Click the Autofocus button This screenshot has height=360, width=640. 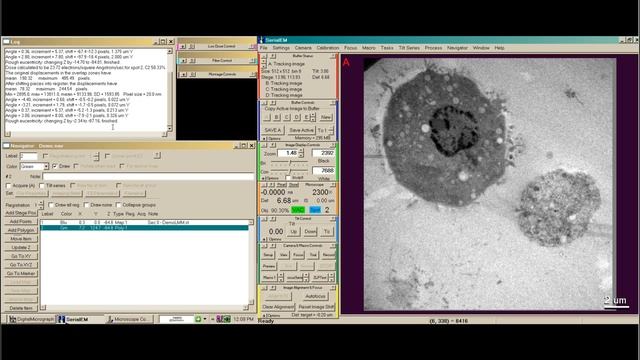click(315, 296)
